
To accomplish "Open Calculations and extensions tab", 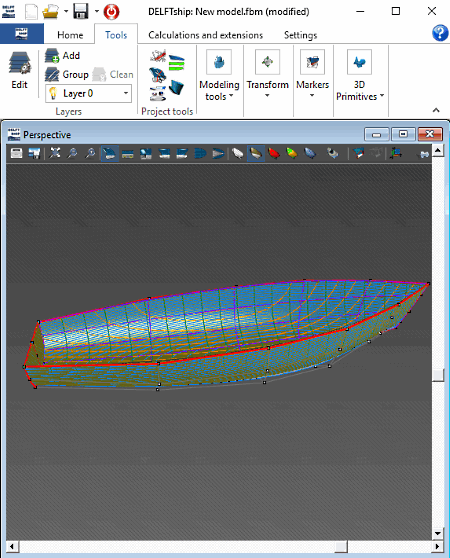I will [206, 35].
